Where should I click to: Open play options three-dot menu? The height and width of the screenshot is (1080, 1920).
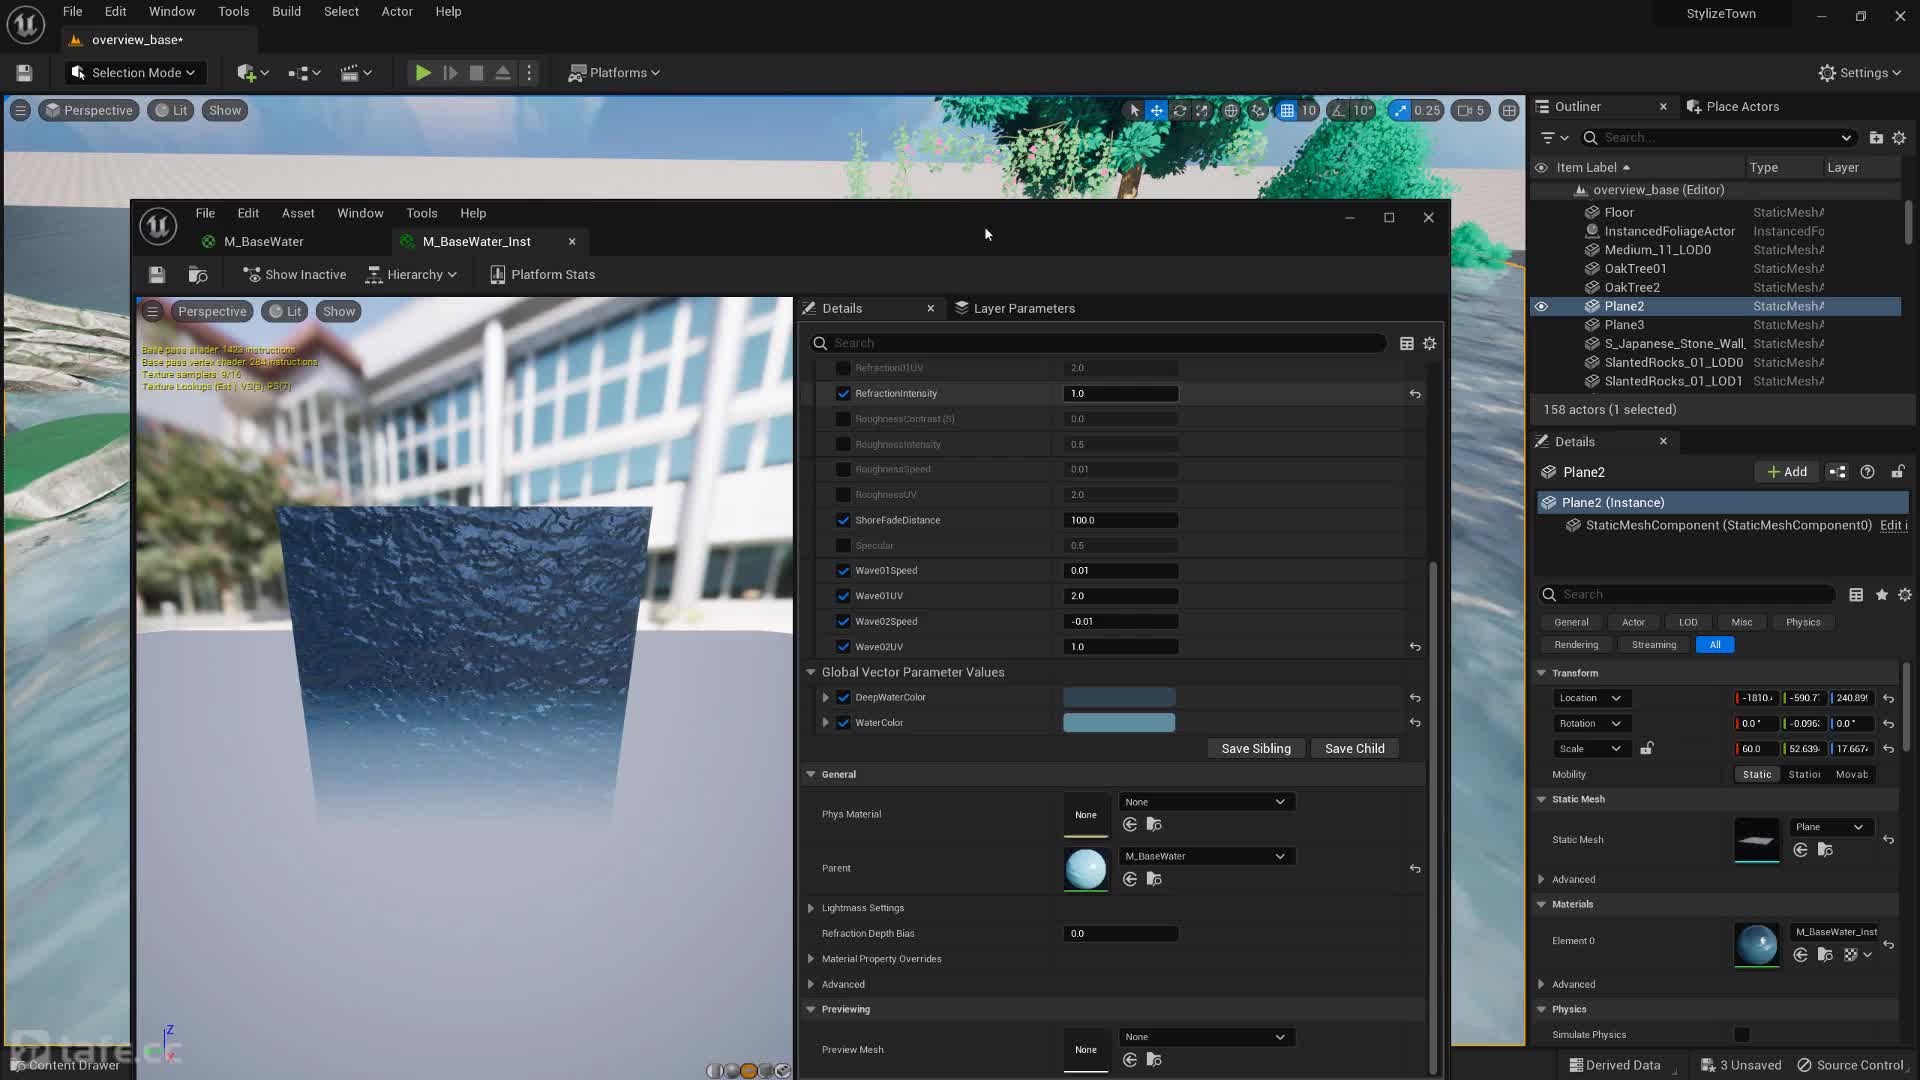tap(530, 73)
